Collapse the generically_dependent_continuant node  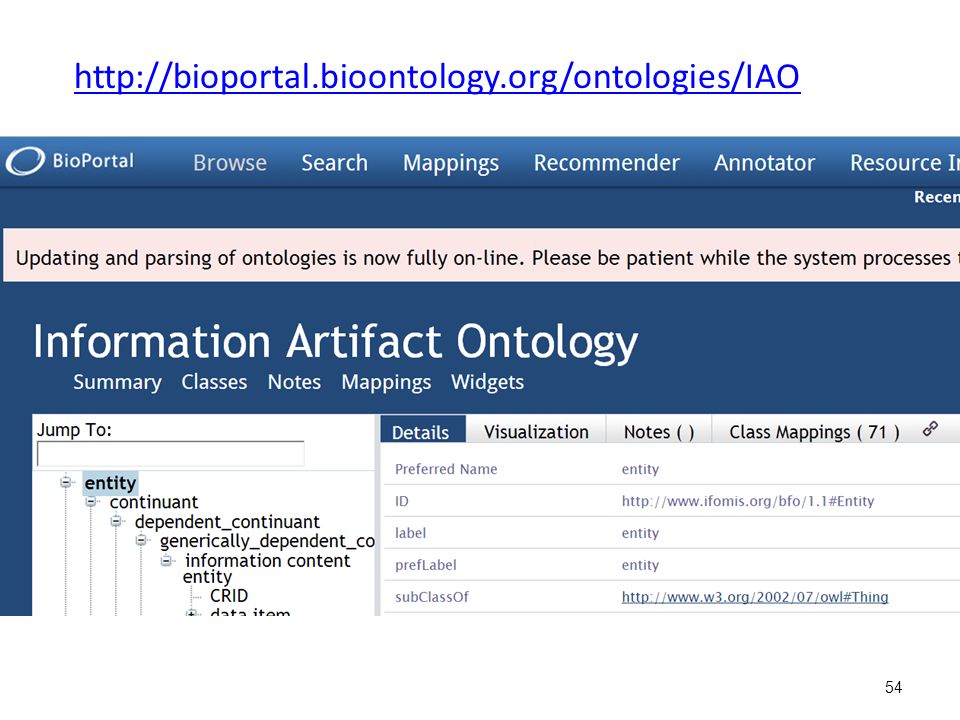(141, 541)
